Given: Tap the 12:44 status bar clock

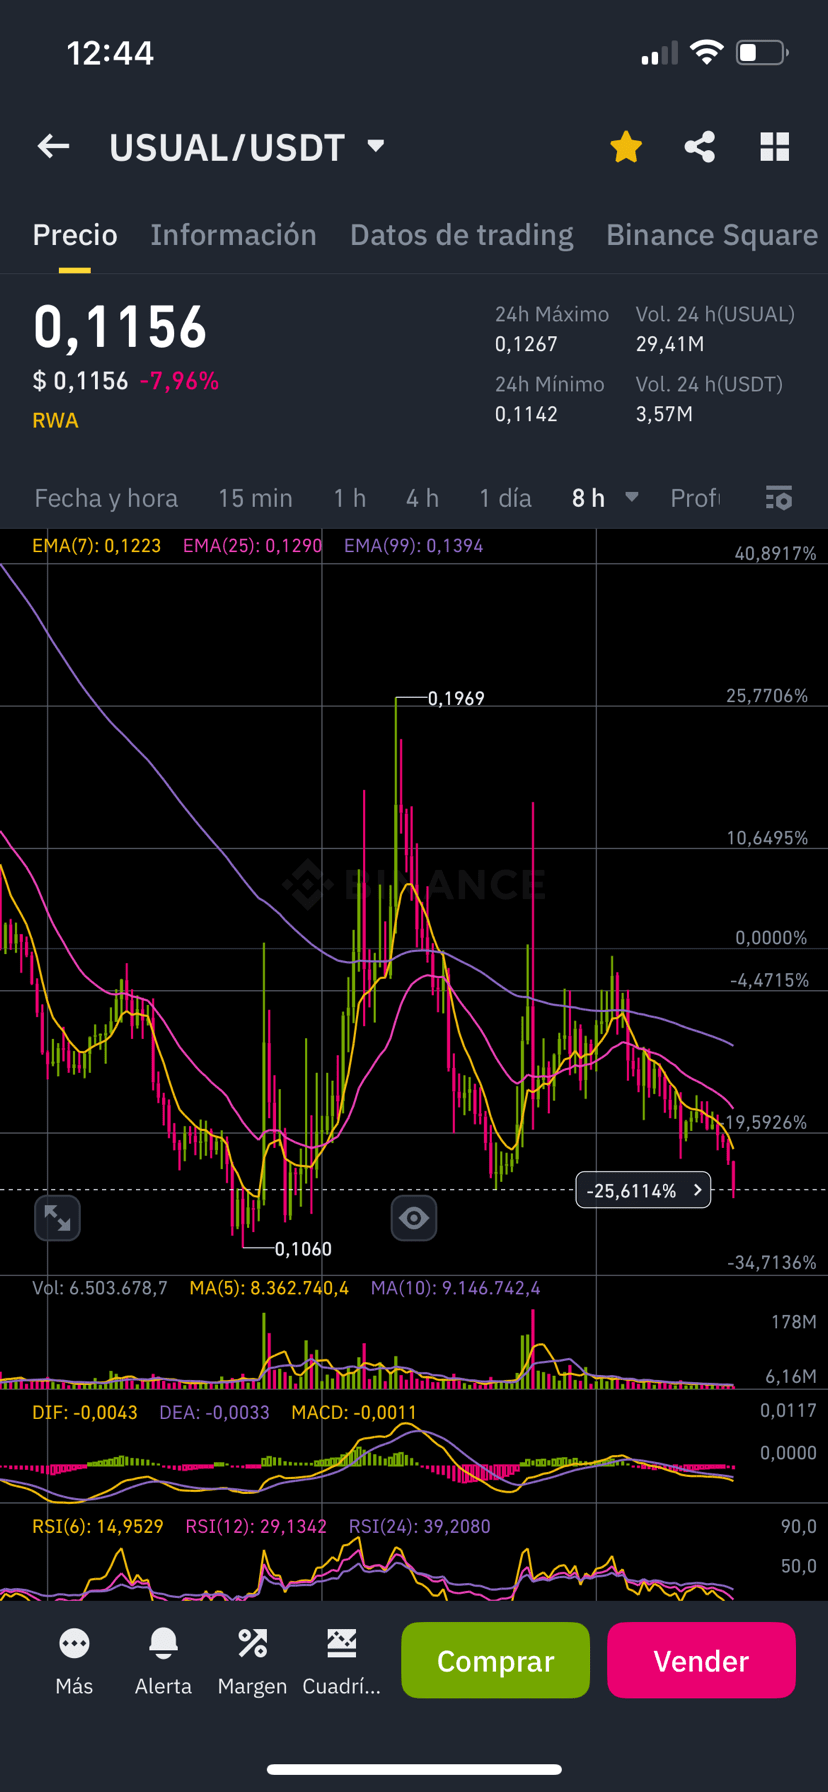Looking at the screenshot, I should (110, 53).
